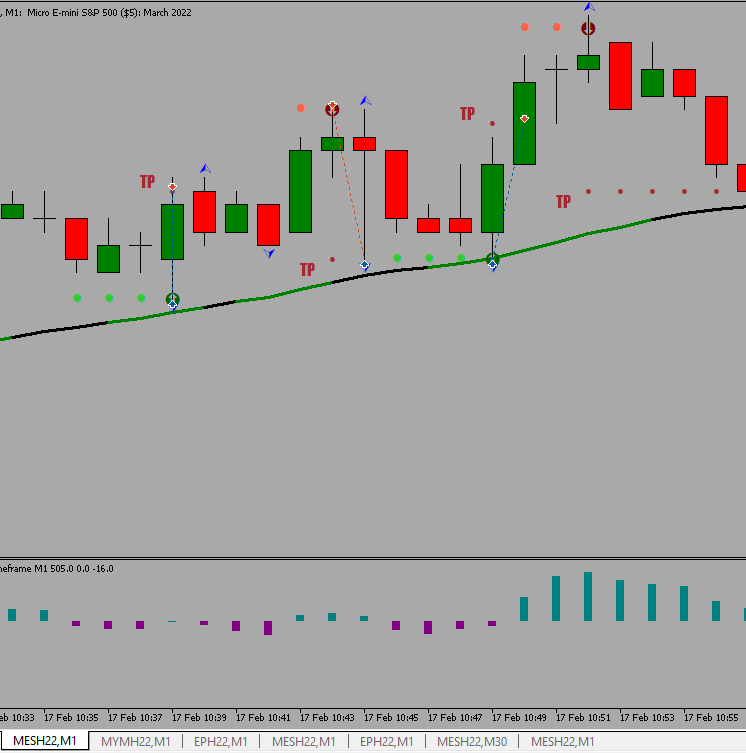The height and width of the screenshot is (753, 746).
Task: Open the EPH22,M1 tab right after MYMH22,M1
Action: click(x=220, y=741)
